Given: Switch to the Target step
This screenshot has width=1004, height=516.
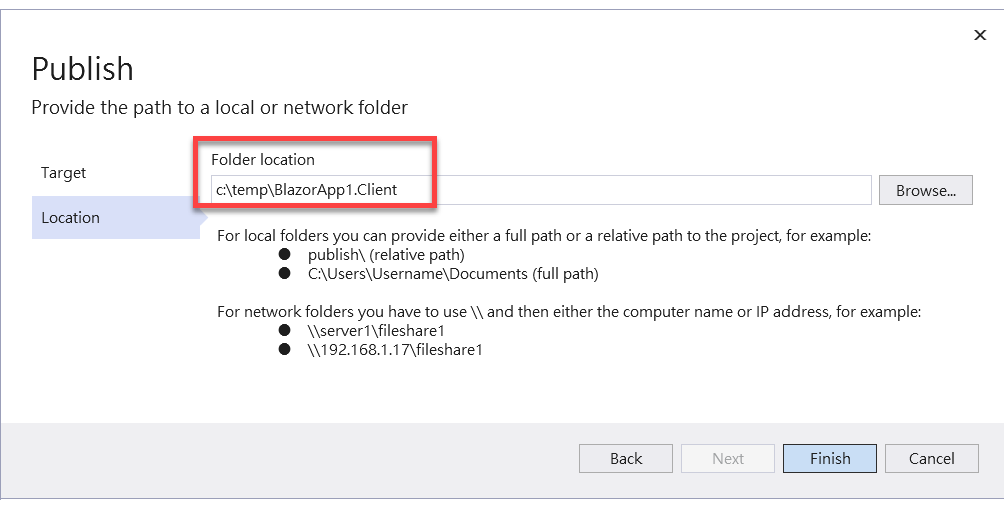Looking at the screenshot, I should (63, 173).
